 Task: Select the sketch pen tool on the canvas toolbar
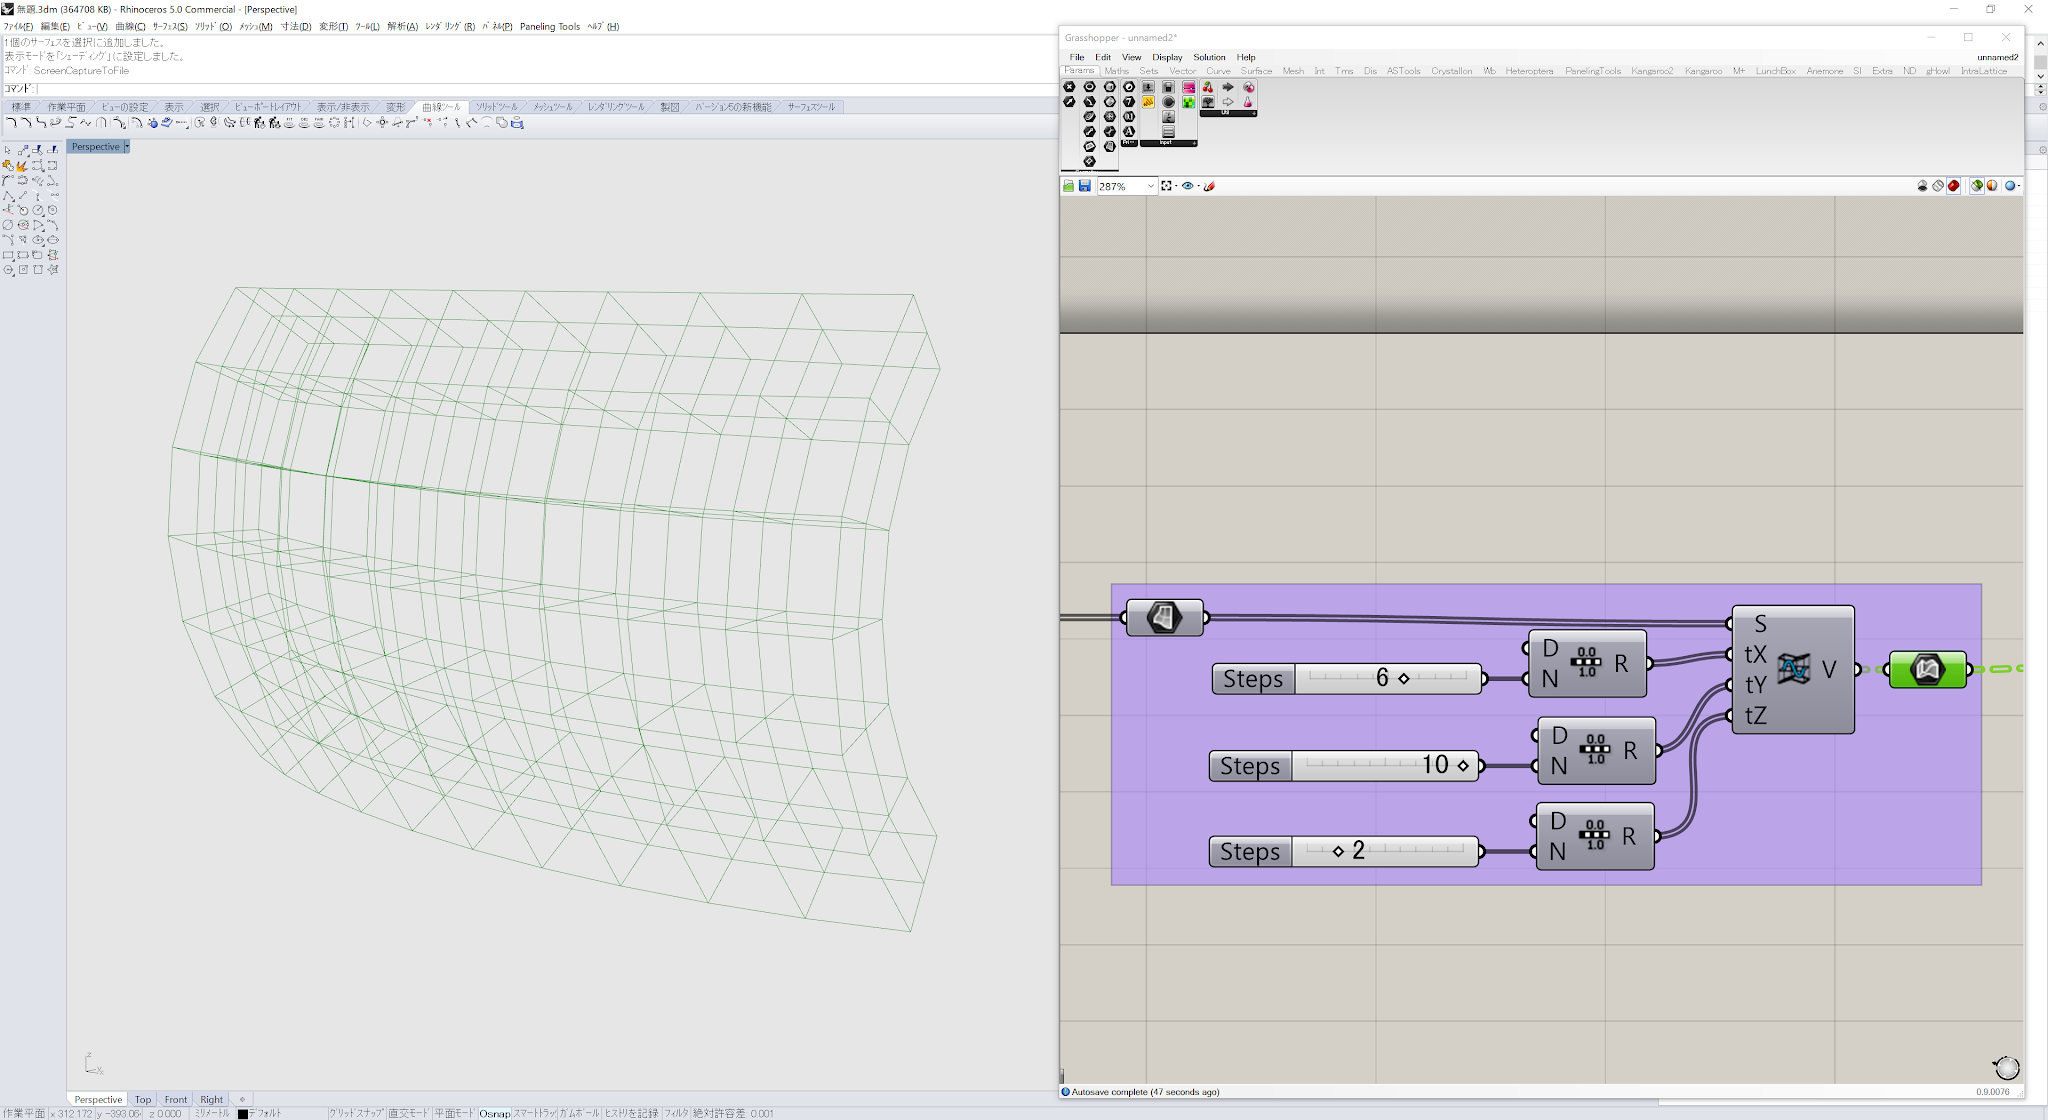point(1209,187)
